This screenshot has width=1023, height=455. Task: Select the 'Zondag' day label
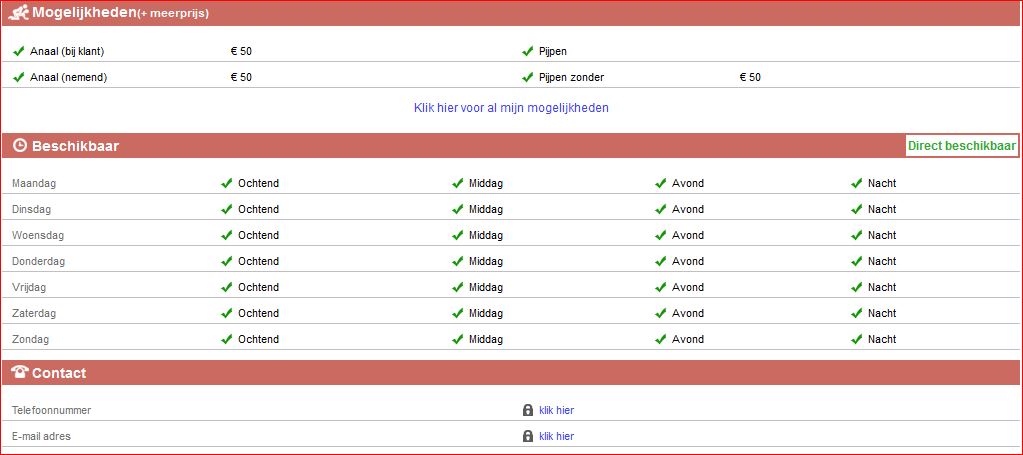tap(30, 339)
